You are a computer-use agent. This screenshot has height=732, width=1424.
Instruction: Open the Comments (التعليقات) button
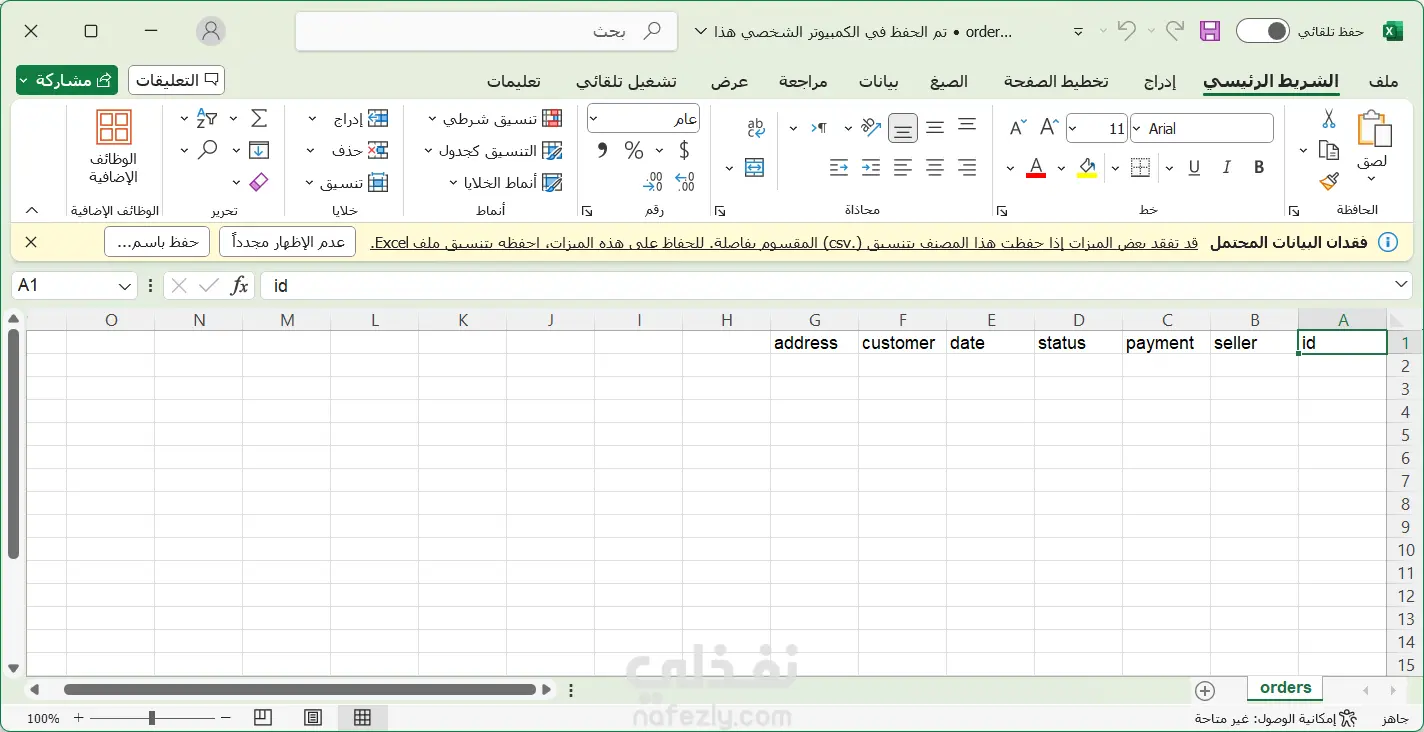click(x=176, y=80)
